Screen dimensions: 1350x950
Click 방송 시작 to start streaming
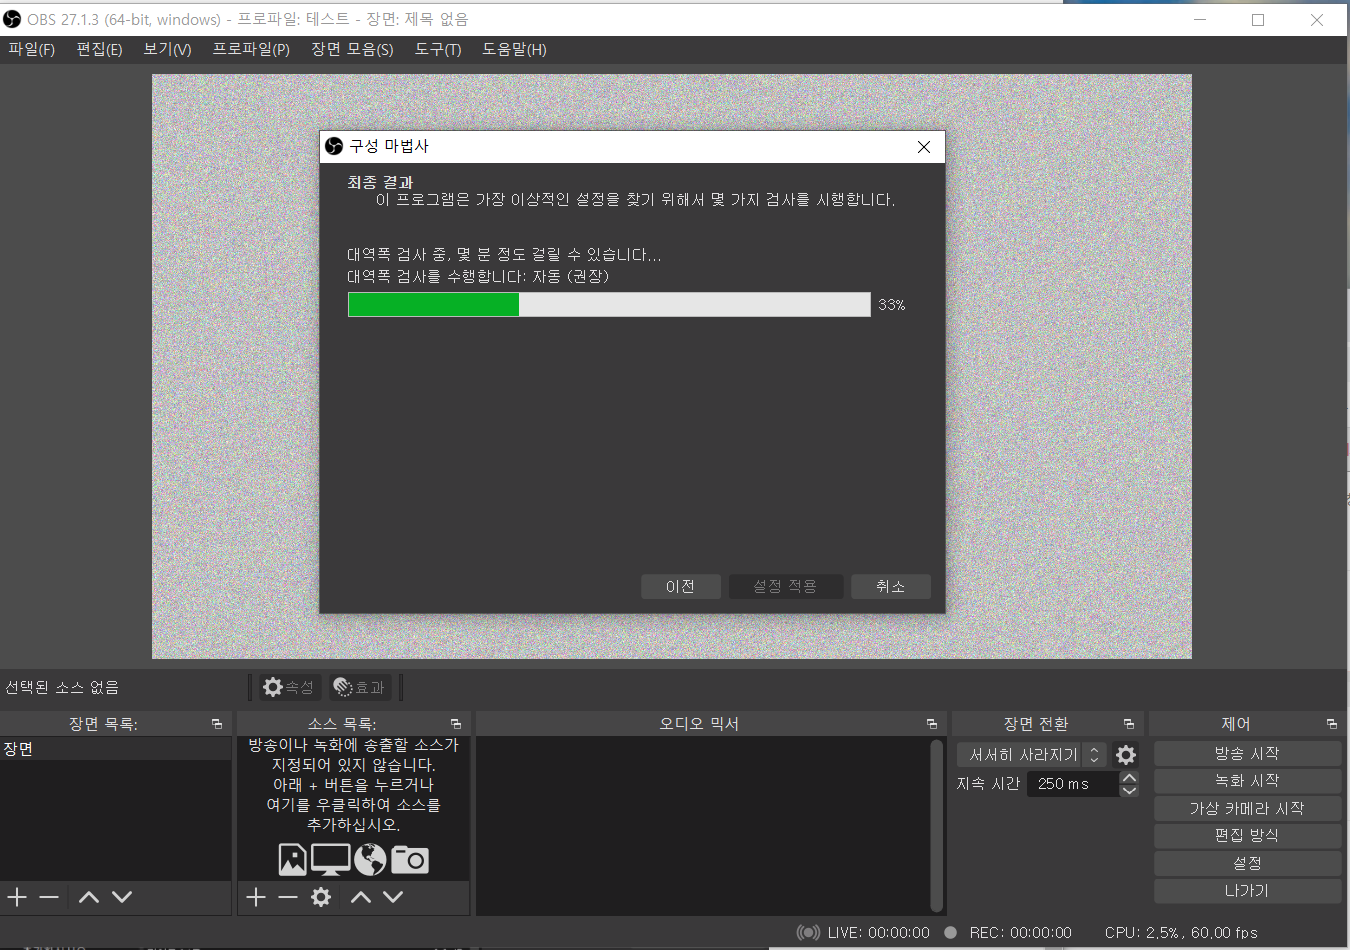[1247, 753]
